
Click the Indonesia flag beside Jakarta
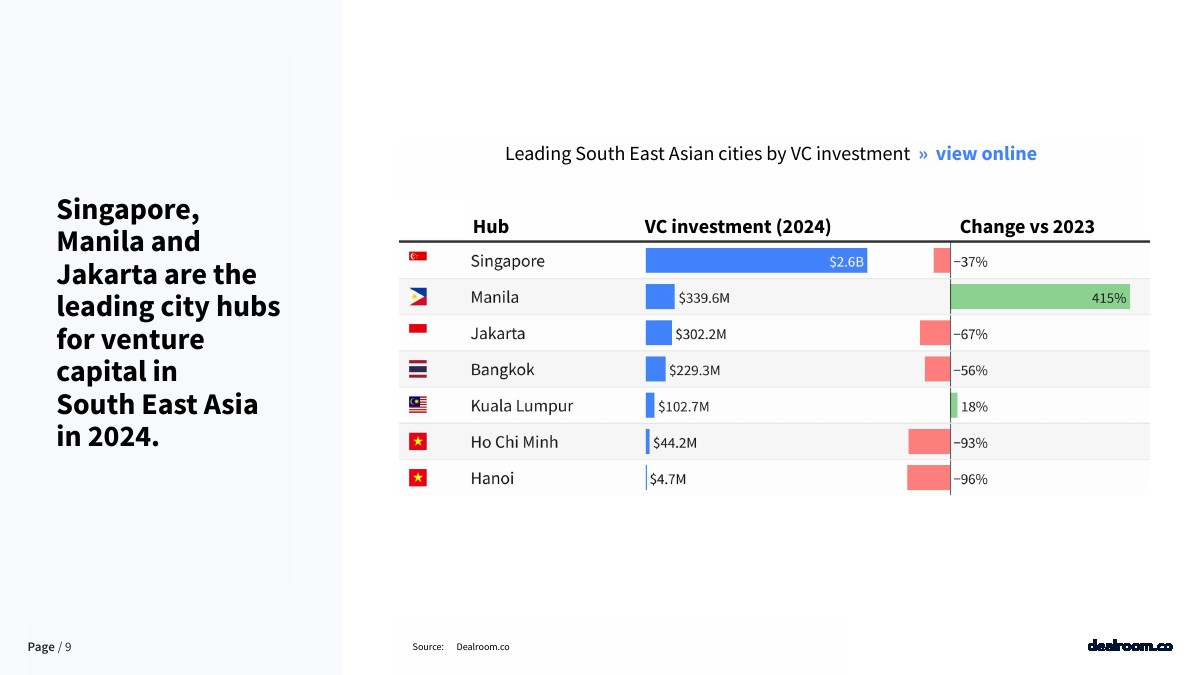coord(418,329)
